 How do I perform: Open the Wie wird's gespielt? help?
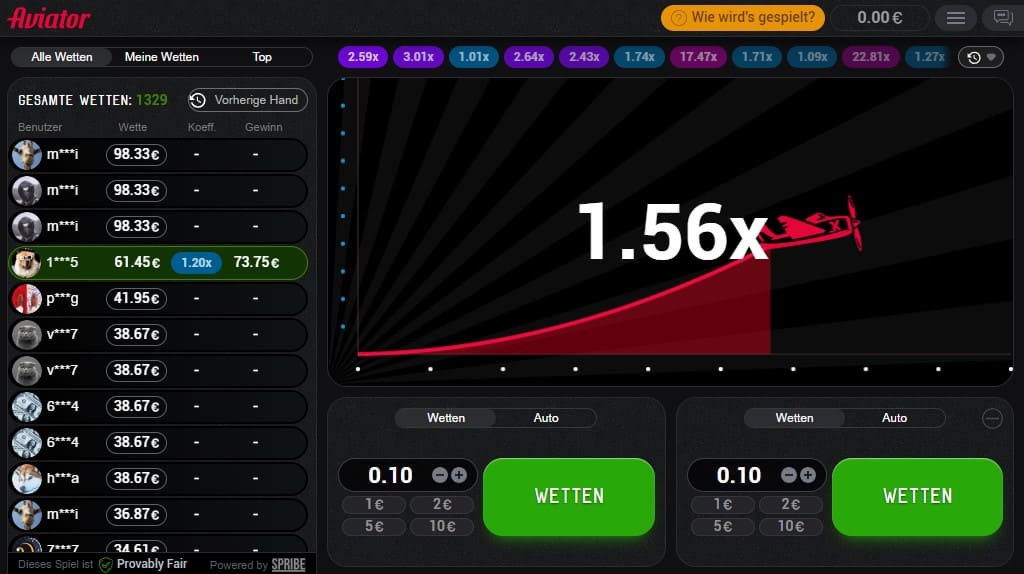(x=742, y=17)
